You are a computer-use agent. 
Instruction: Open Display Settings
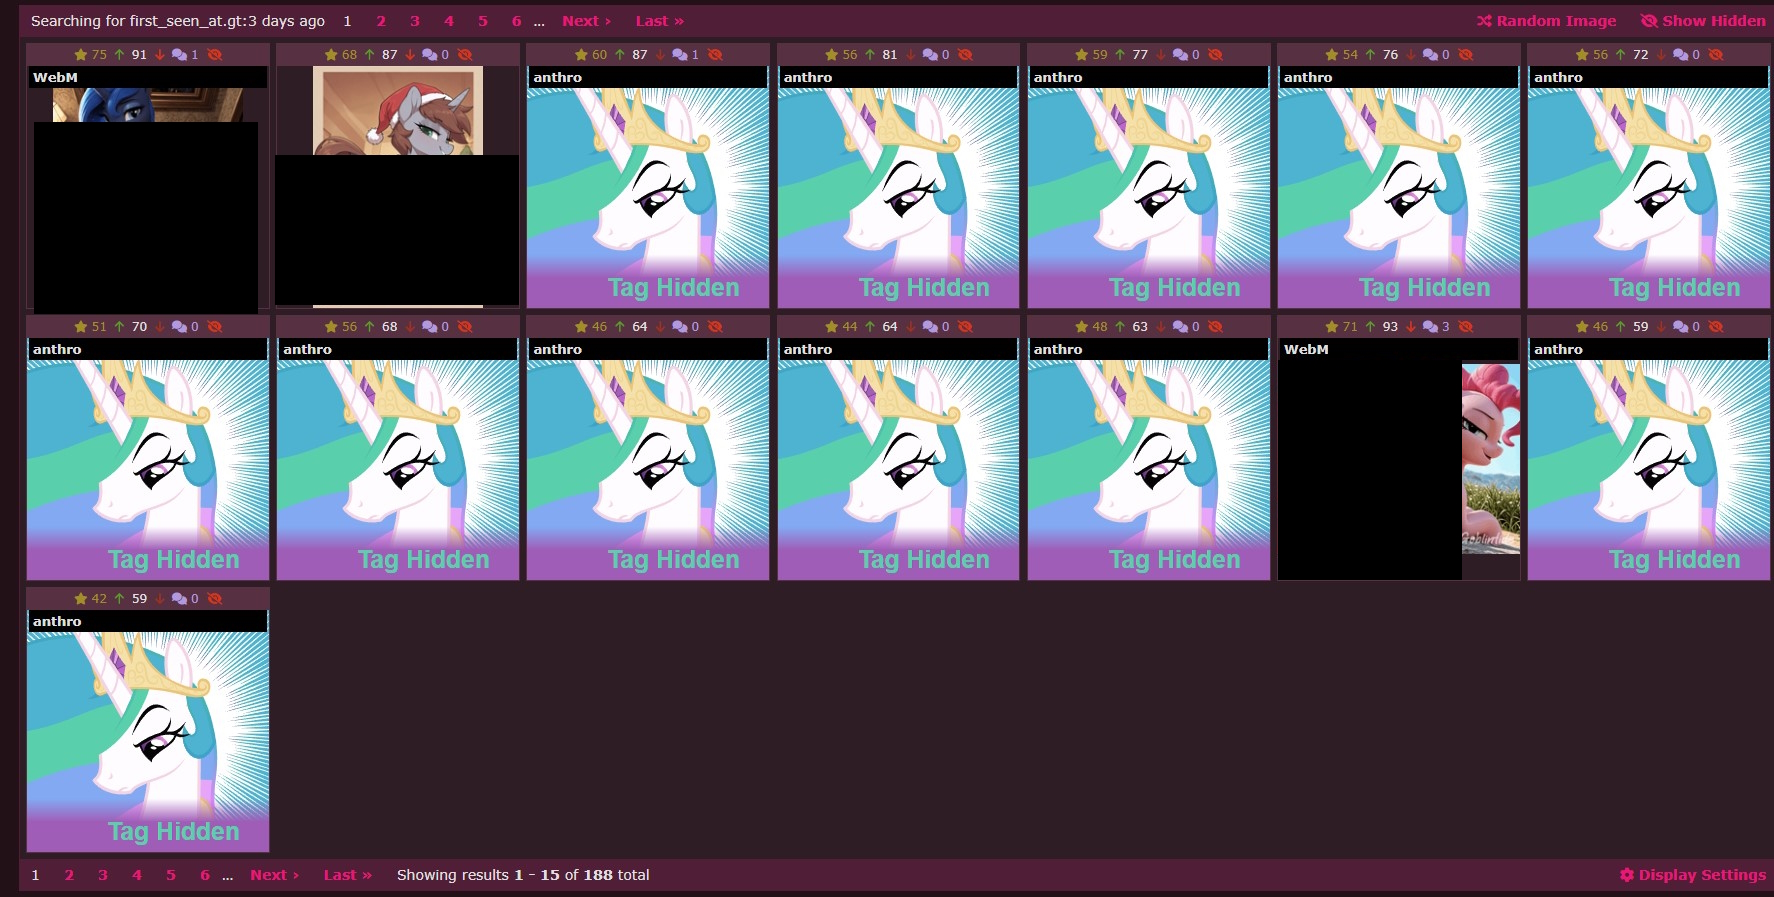click(1693, 875)
